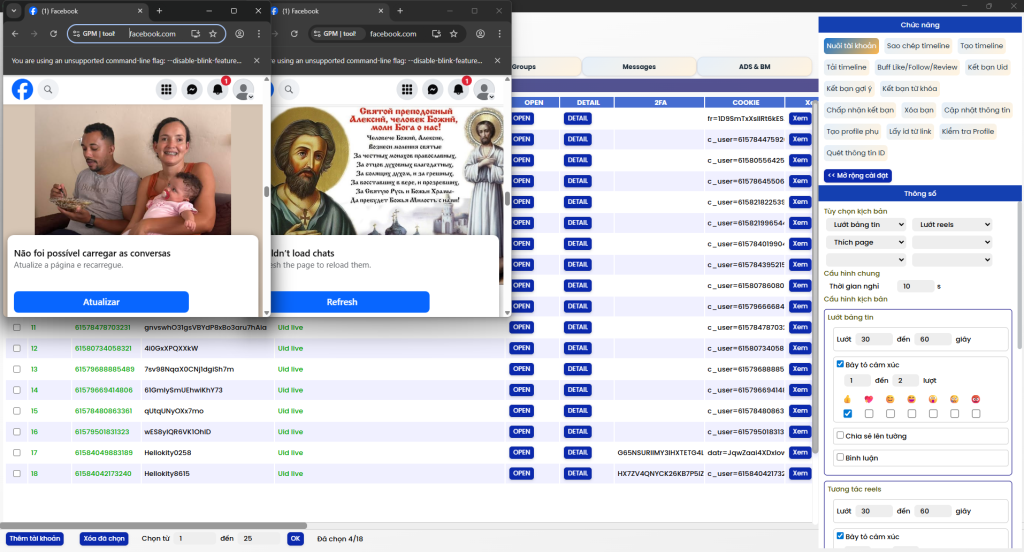1024x552 pixels.
Task: Expand the 'Lướt bảng tin' dropdown
Action: click(x=865, y=225)
